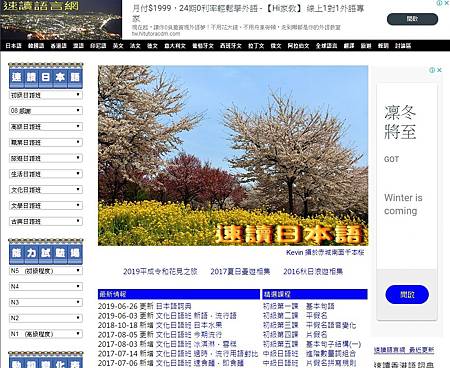
Task: Open 討論區 in navigation bar
Action: [403, 46]
